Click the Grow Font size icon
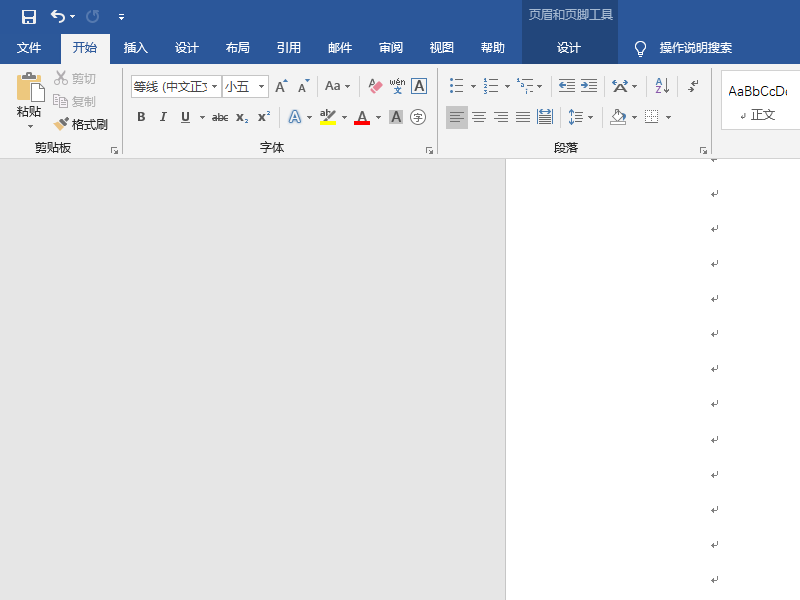 tap(281, 86)
